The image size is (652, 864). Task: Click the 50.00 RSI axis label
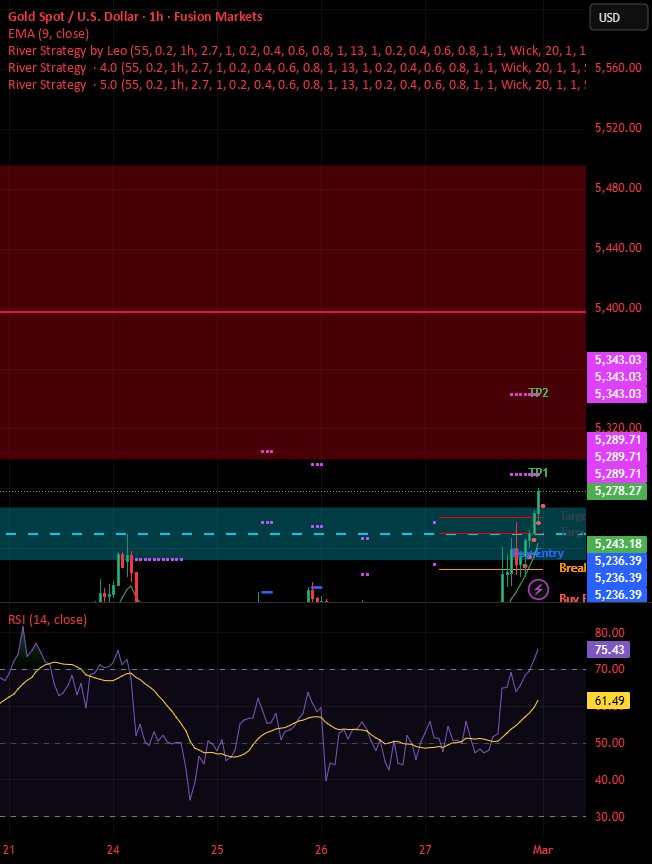610,743
